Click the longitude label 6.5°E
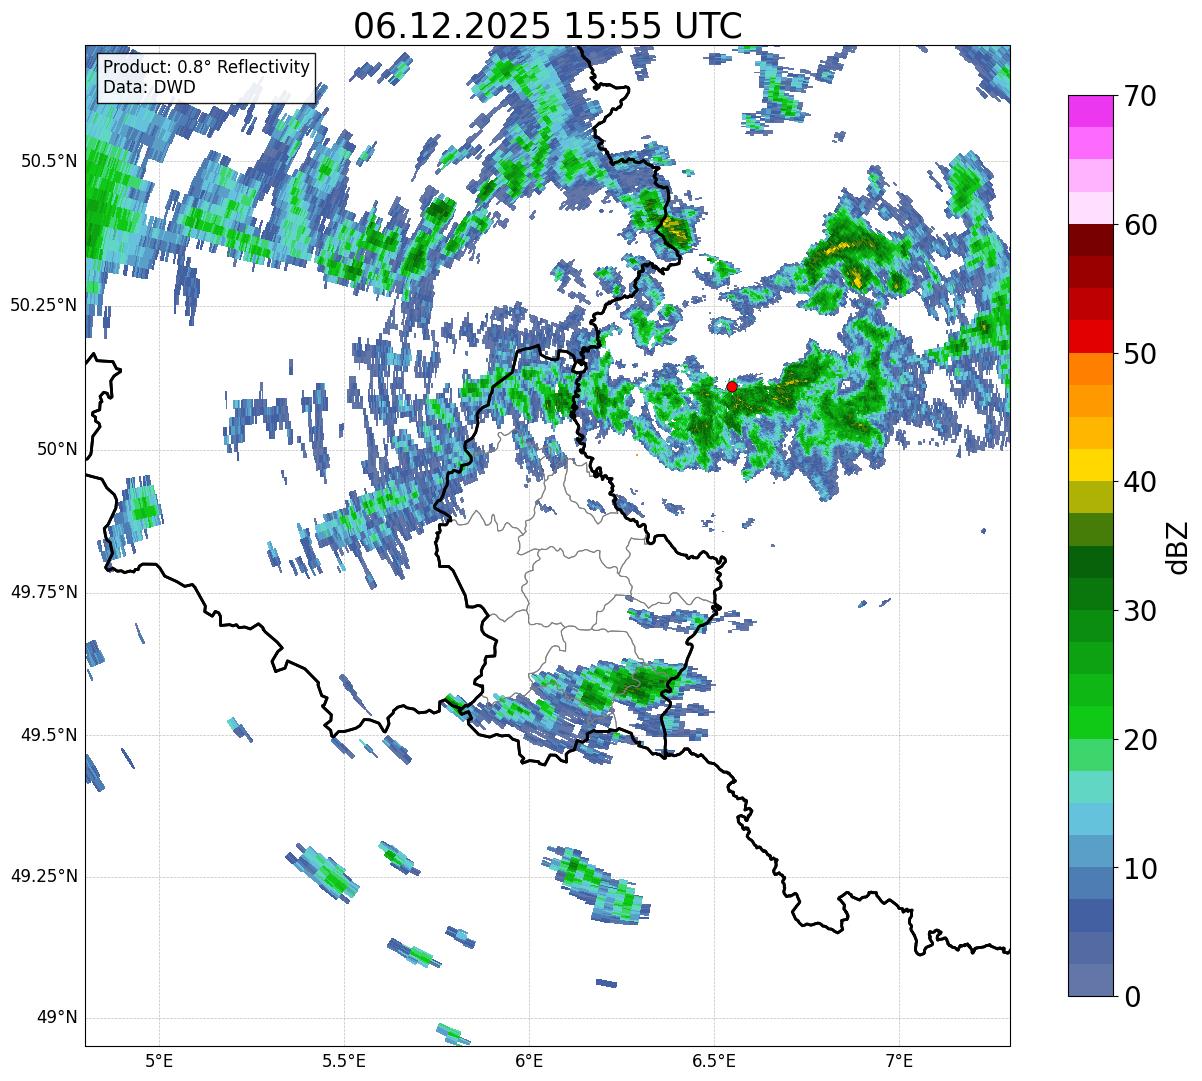Screen dimensions: 1202x1081 (714, 1061)
